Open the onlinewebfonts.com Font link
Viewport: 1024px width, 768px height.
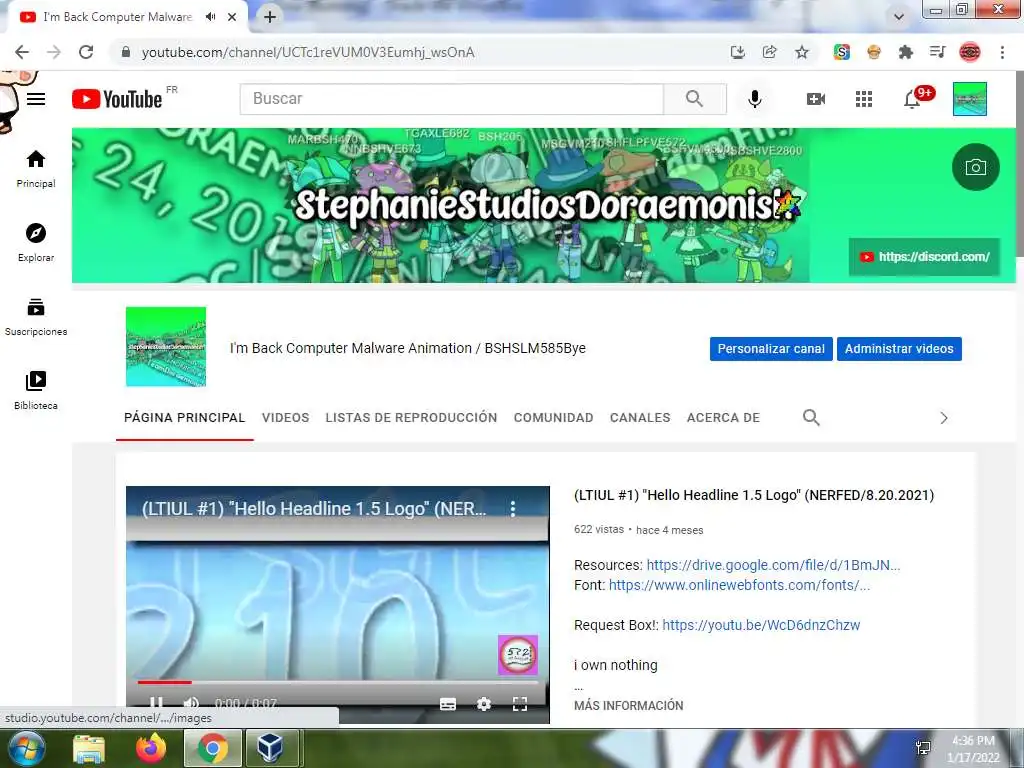click(739, 585)
